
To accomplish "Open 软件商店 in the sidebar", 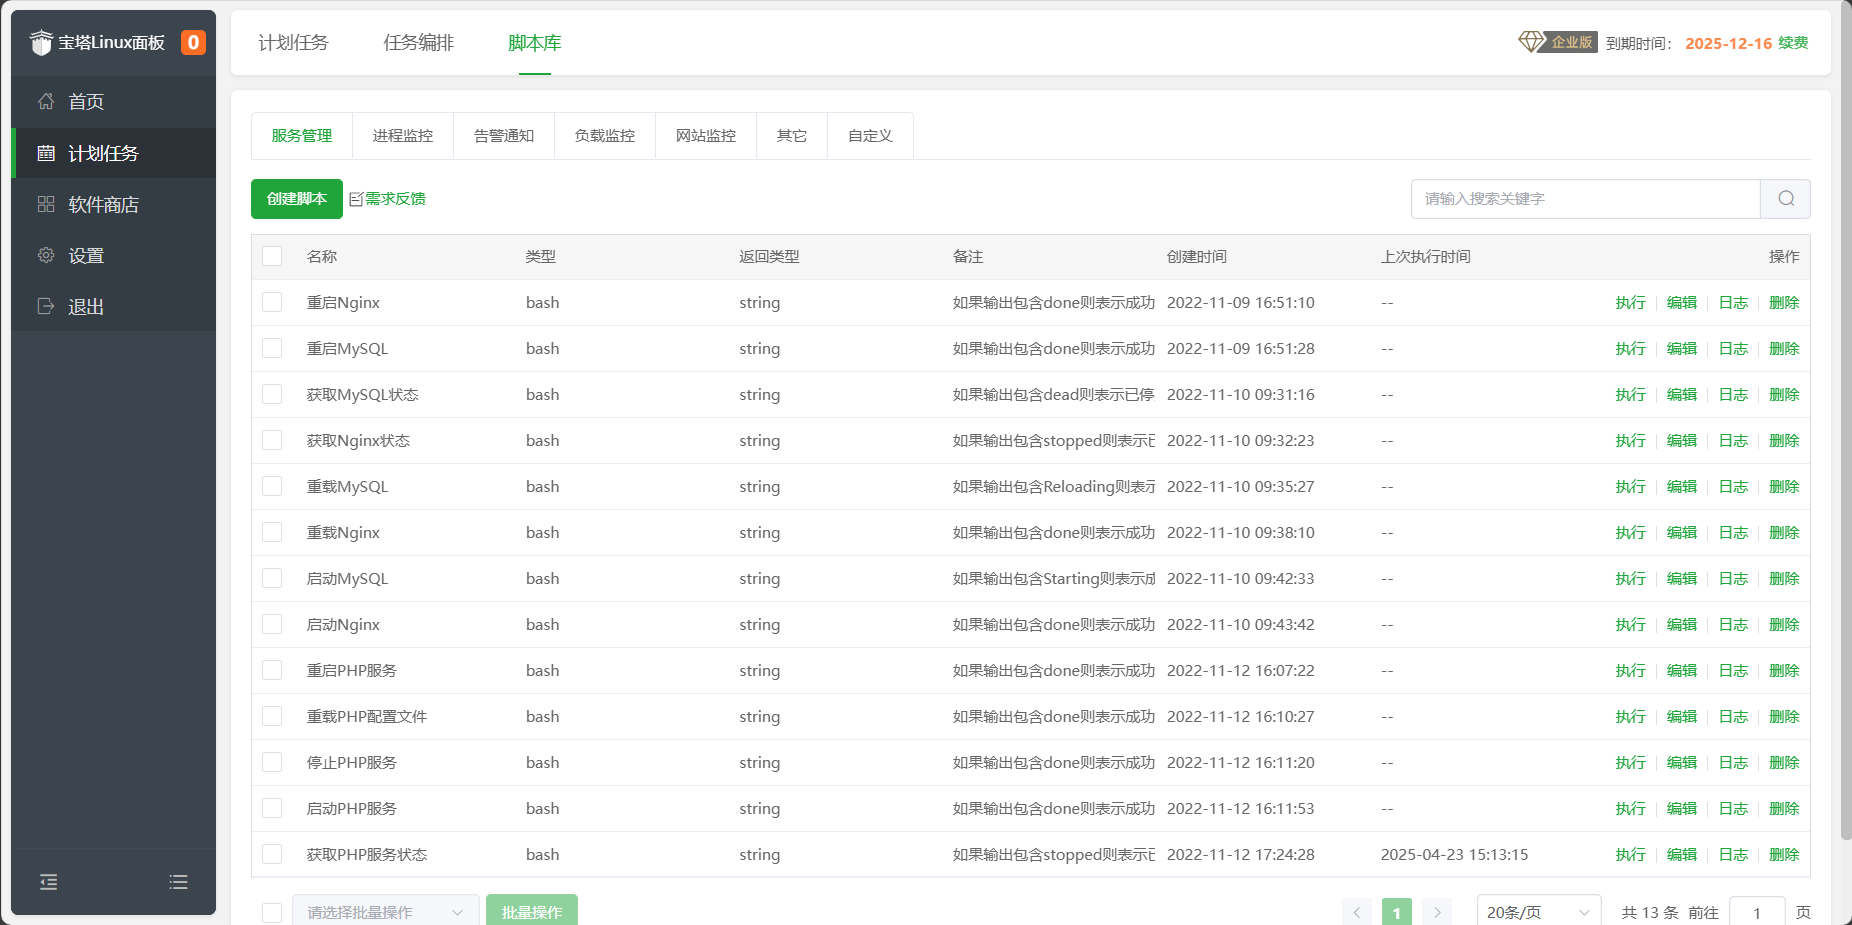I will [x=114, y=204].
